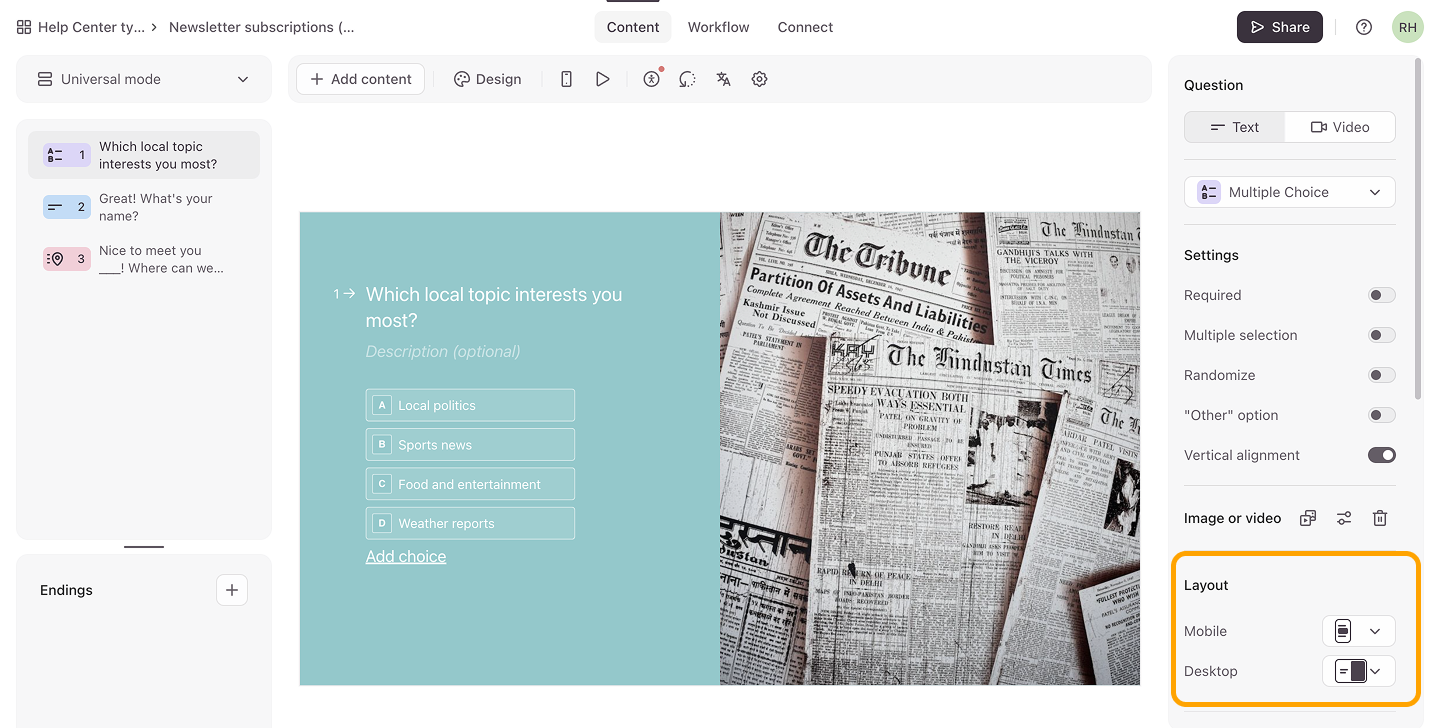
Task: Delete the image with the trash icon
Action: [1380, 518]
